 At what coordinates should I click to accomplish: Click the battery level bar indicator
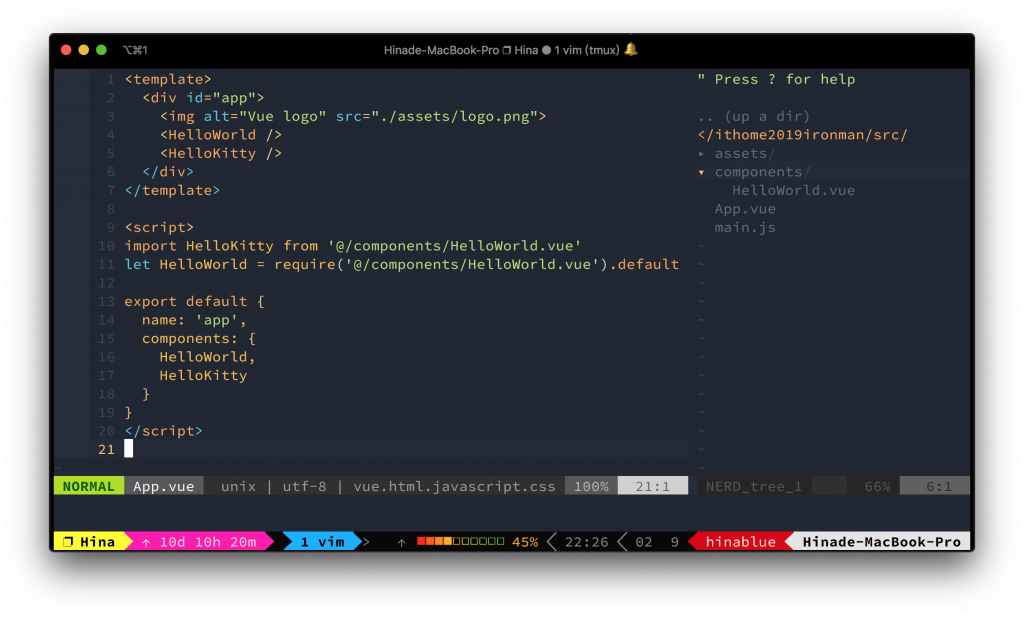pos(460,541)
